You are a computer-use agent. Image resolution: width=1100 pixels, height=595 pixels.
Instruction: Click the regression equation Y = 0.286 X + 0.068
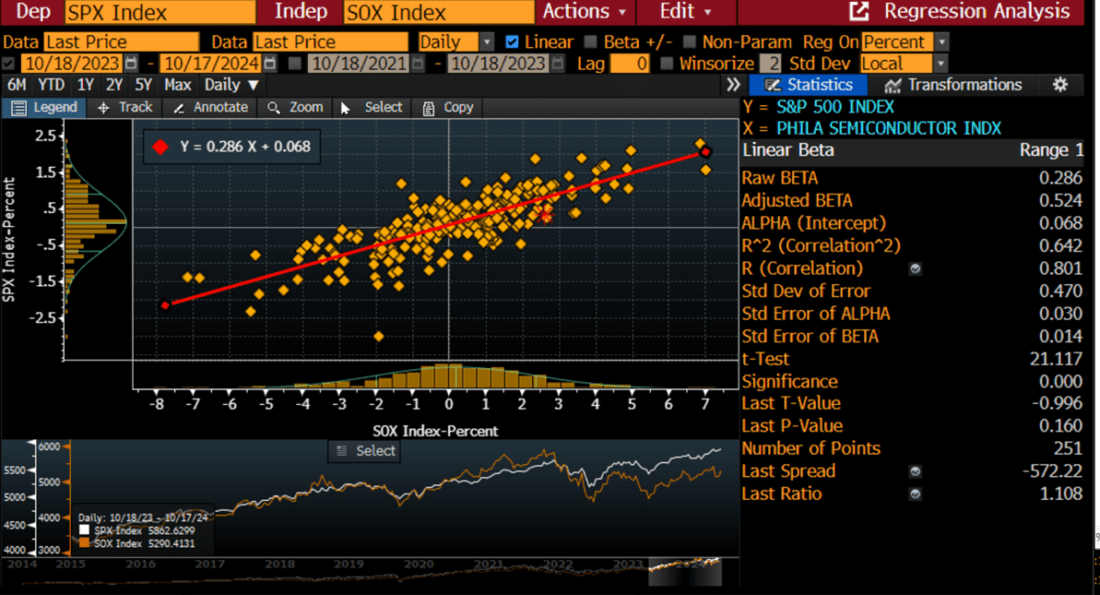(245, 147)
